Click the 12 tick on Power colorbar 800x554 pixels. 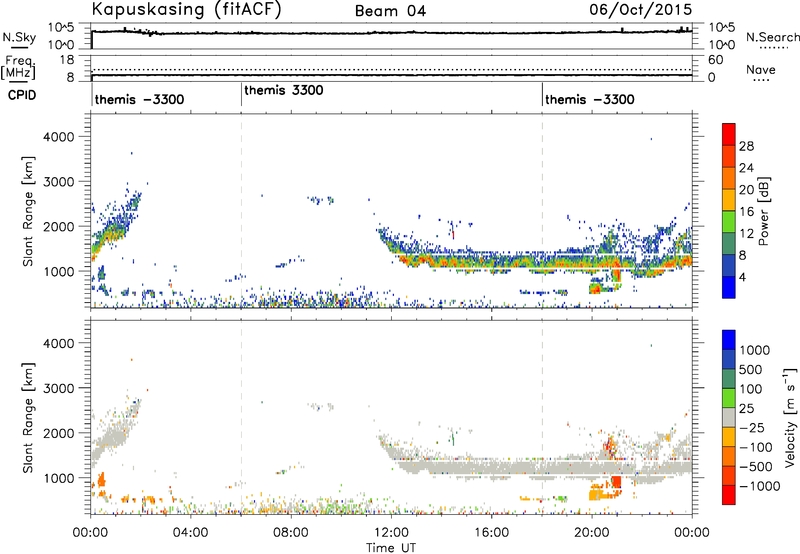[x=746, y=234]
